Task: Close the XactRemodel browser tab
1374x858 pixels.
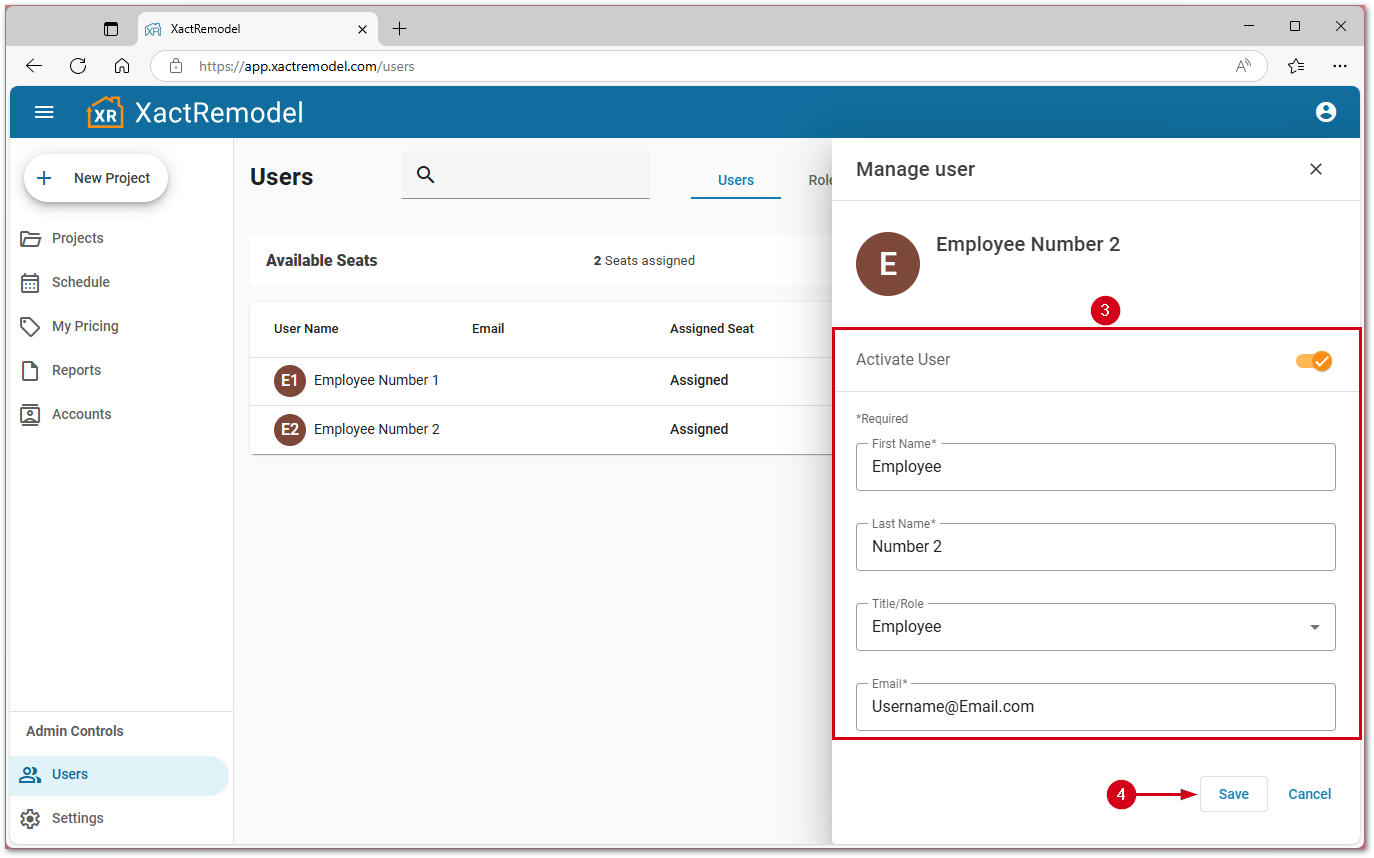Action: 362,29
